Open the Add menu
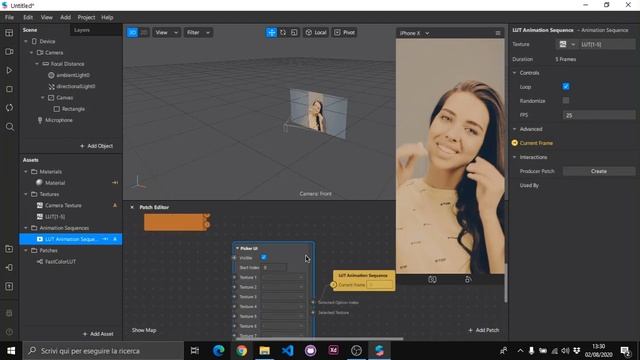The image size is (640, 360). tap(65, 18)
